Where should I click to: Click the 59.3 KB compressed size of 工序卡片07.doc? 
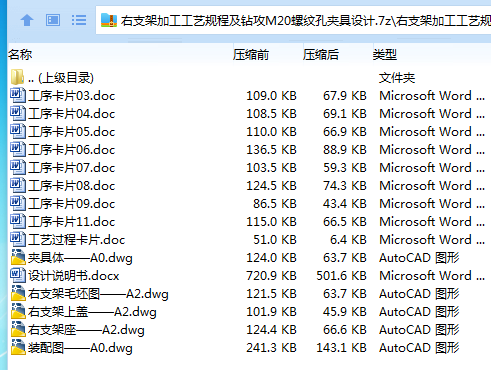tap(345, 168)
